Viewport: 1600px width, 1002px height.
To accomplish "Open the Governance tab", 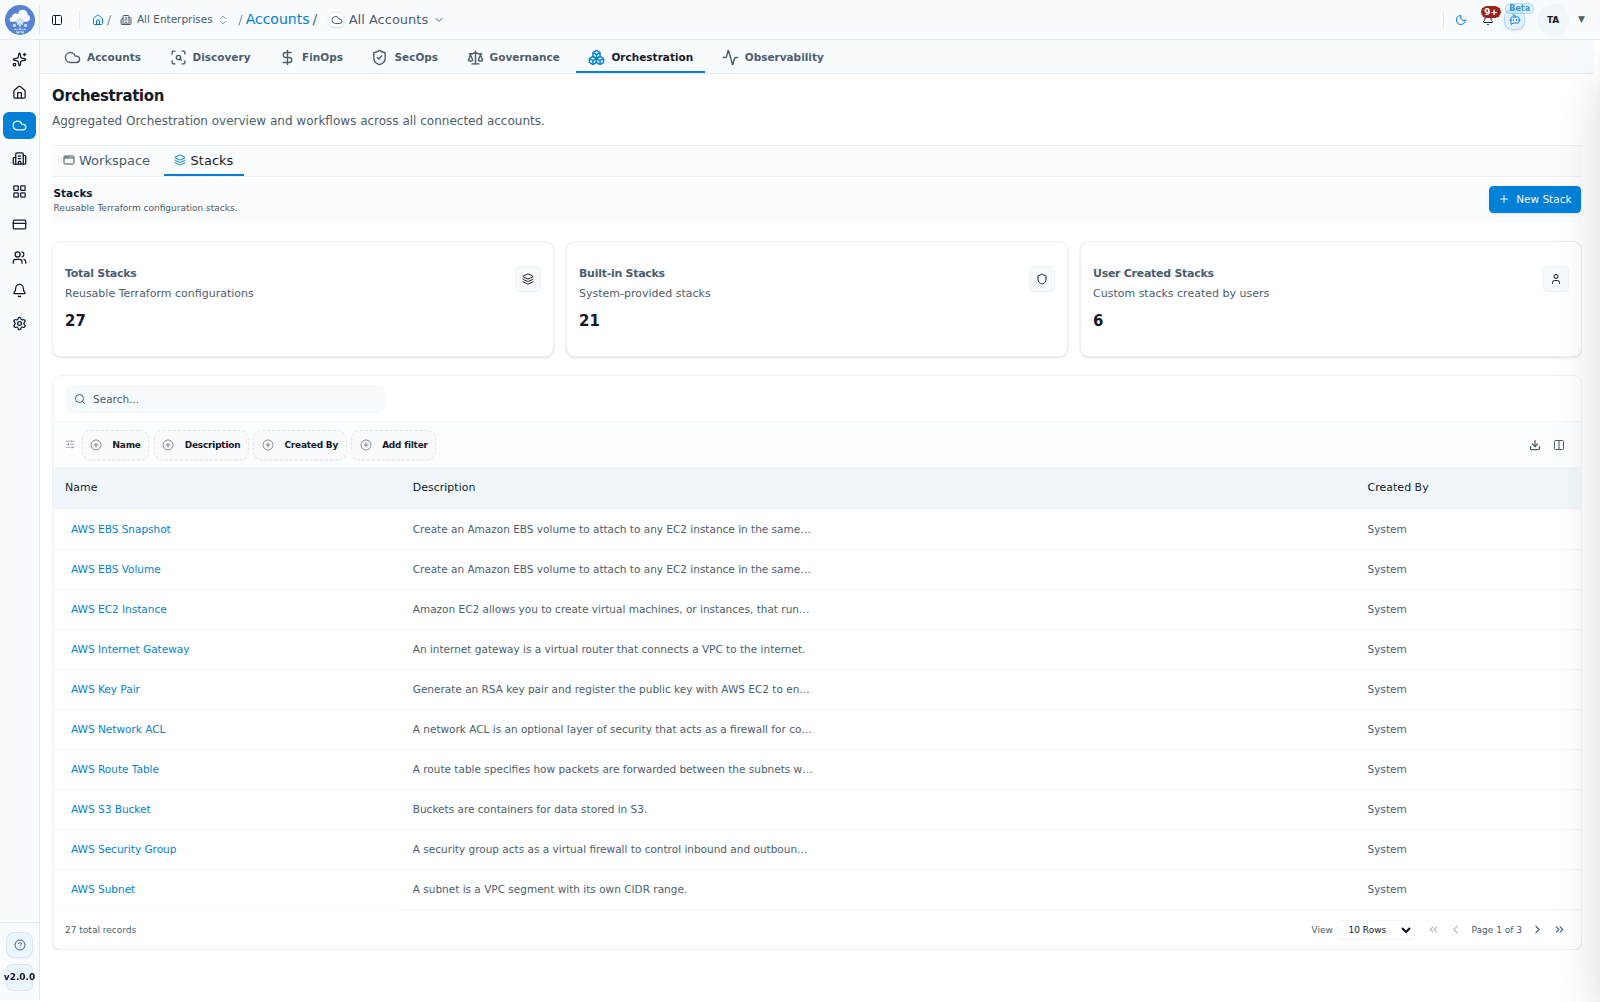I will click(x=514, y=57).
